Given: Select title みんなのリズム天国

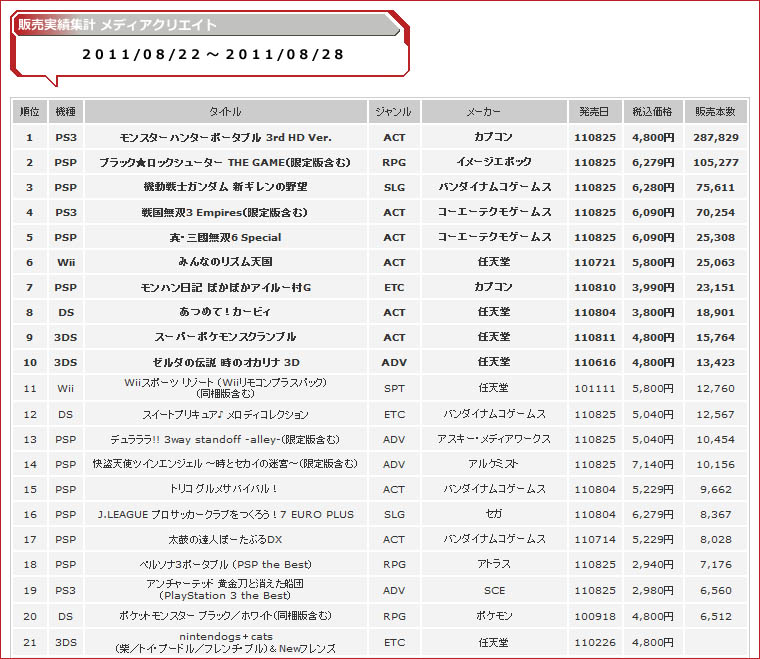Looking at the screenshot, I should (x=225, y=262).
